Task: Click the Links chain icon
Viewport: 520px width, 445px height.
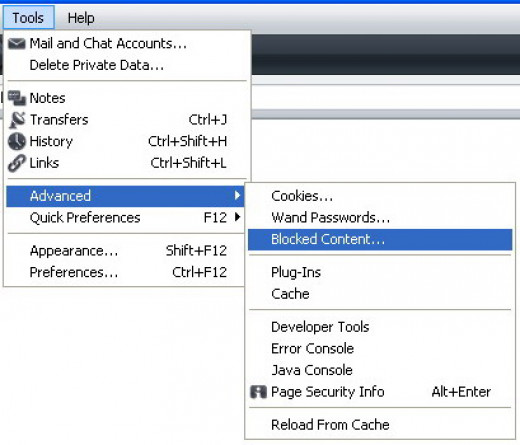Action: tap(17, 163)
